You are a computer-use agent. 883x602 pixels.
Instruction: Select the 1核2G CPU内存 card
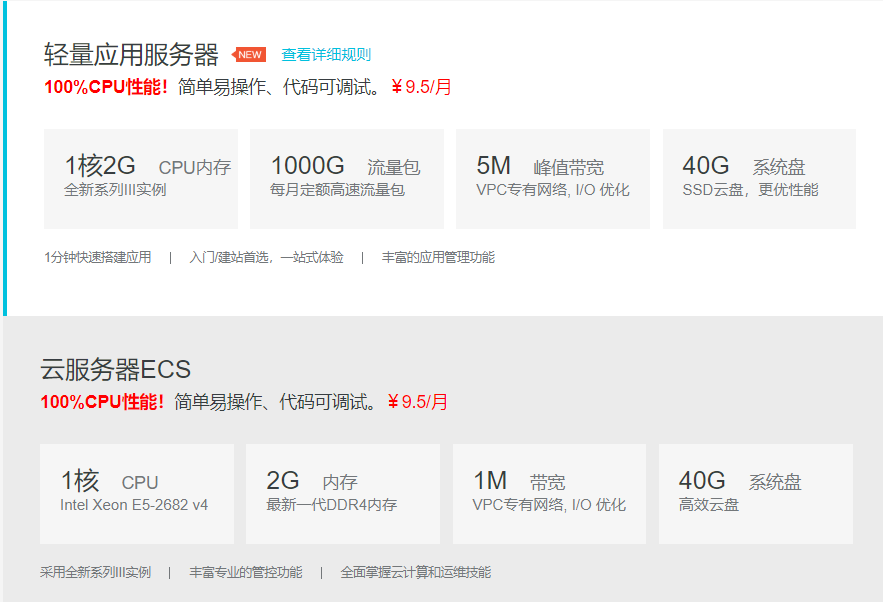141,179
